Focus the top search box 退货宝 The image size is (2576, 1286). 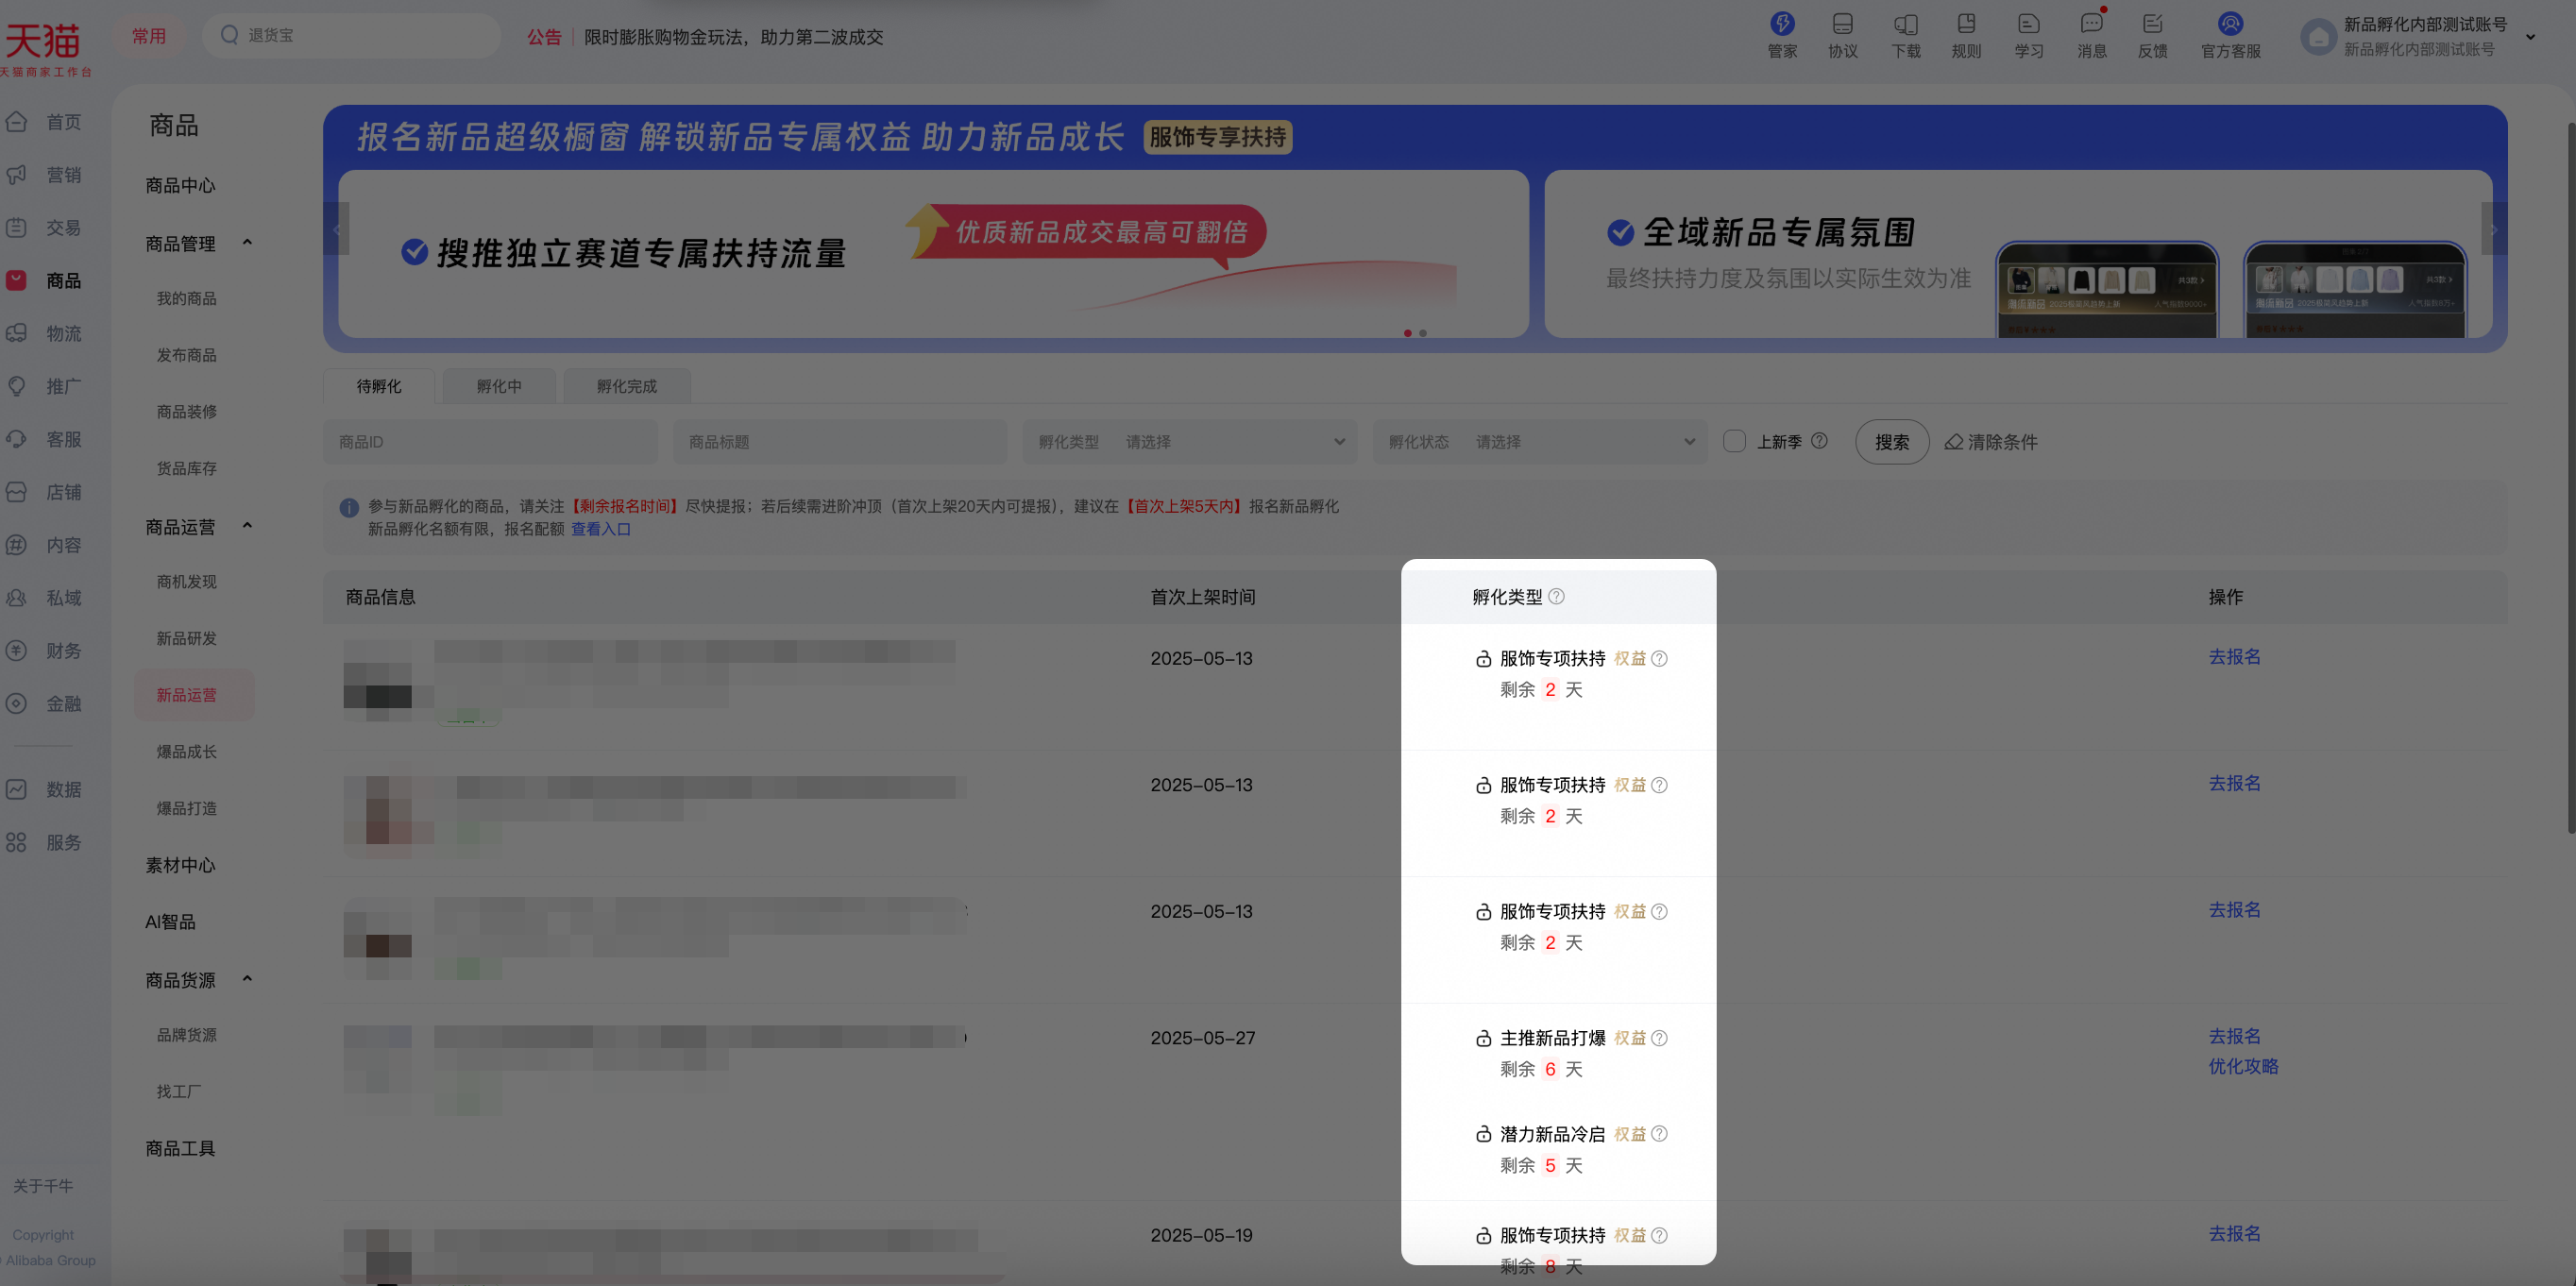click(351, 36)
